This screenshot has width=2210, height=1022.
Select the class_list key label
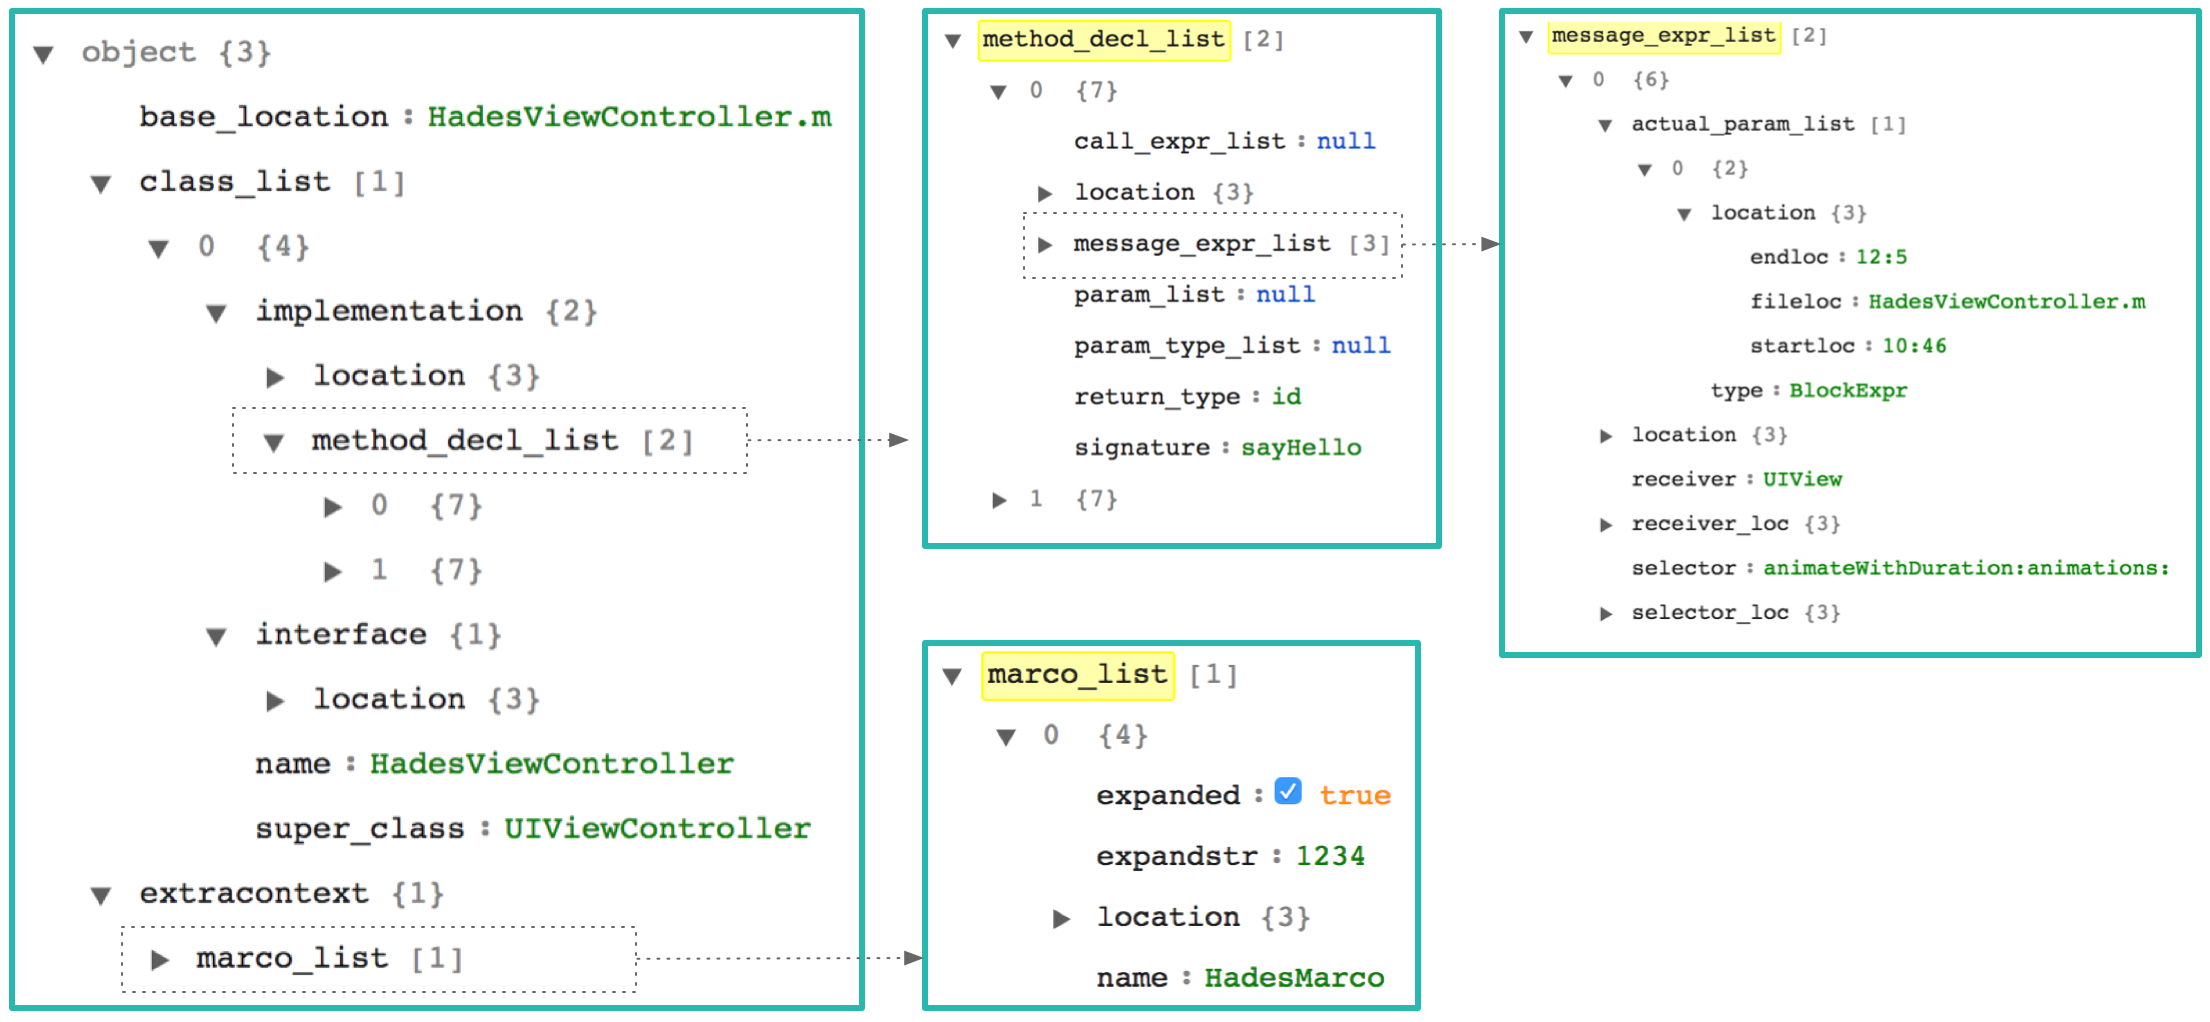pos(234,182)
